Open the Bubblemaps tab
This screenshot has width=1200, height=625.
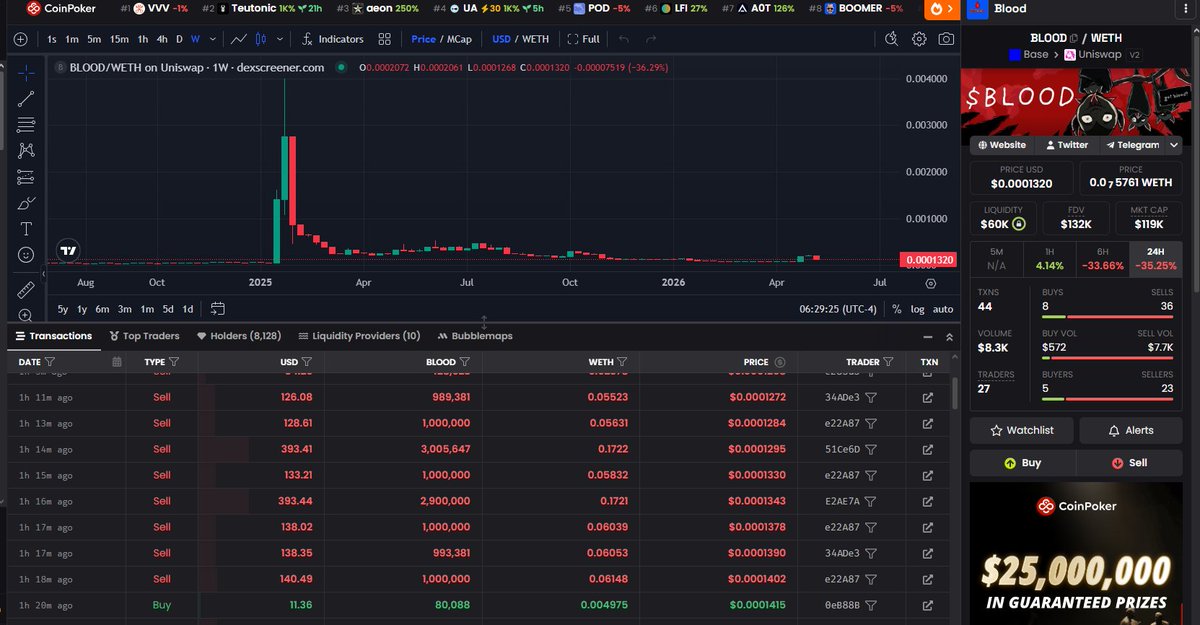[475, 336]
